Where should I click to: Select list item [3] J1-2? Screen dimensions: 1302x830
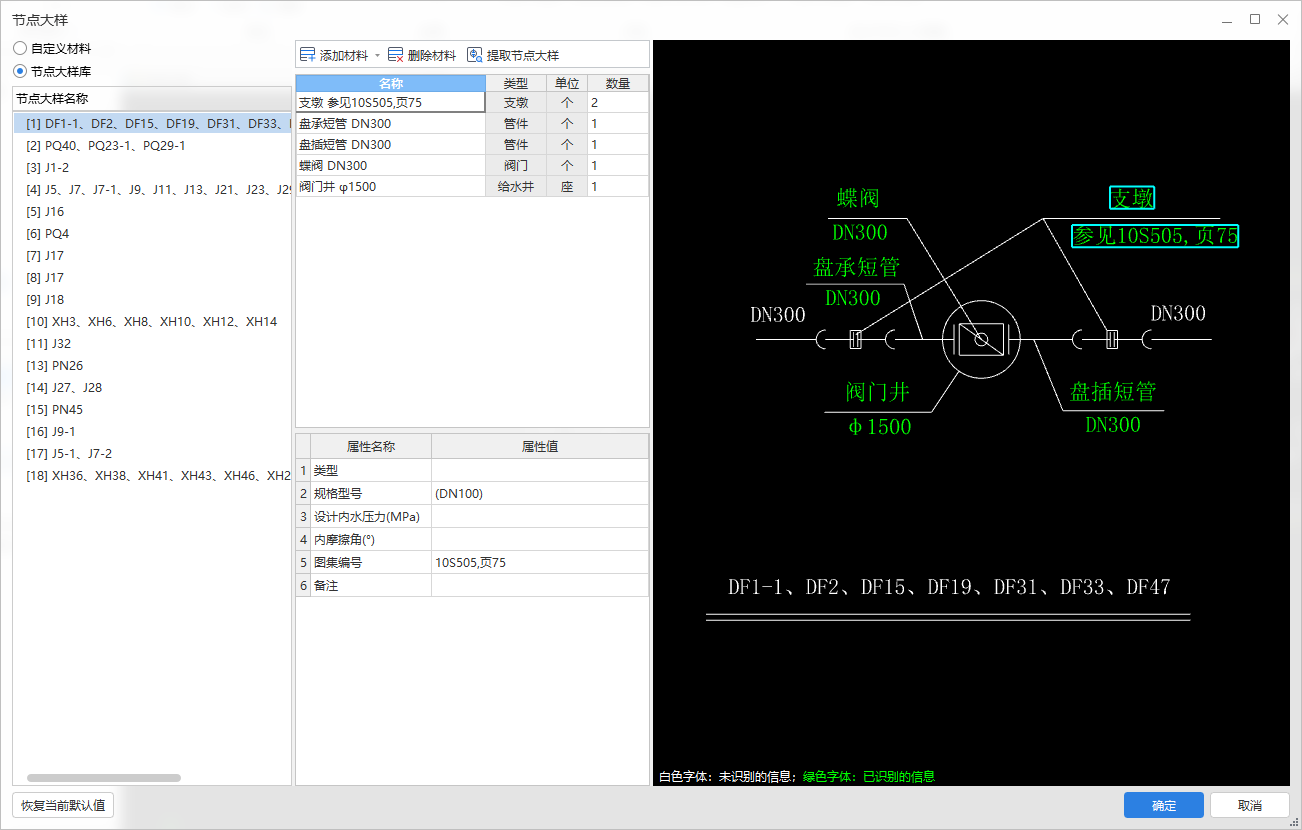tap(152, 167)
